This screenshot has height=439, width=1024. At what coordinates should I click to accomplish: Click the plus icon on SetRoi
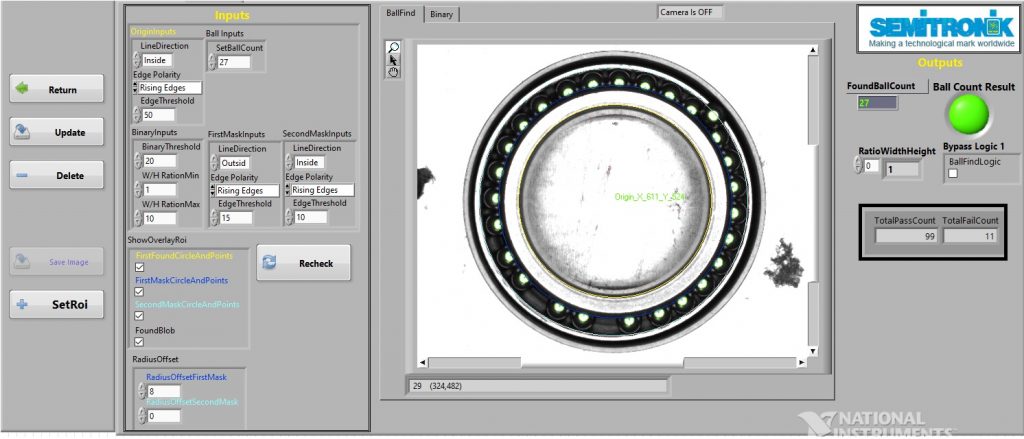coord(22,304)
